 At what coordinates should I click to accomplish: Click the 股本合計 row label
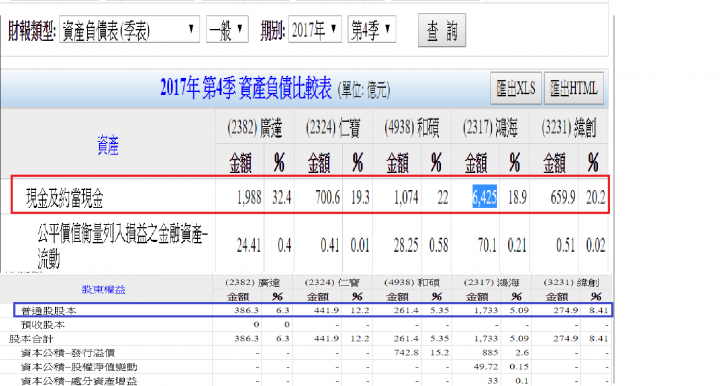[31, 339]
